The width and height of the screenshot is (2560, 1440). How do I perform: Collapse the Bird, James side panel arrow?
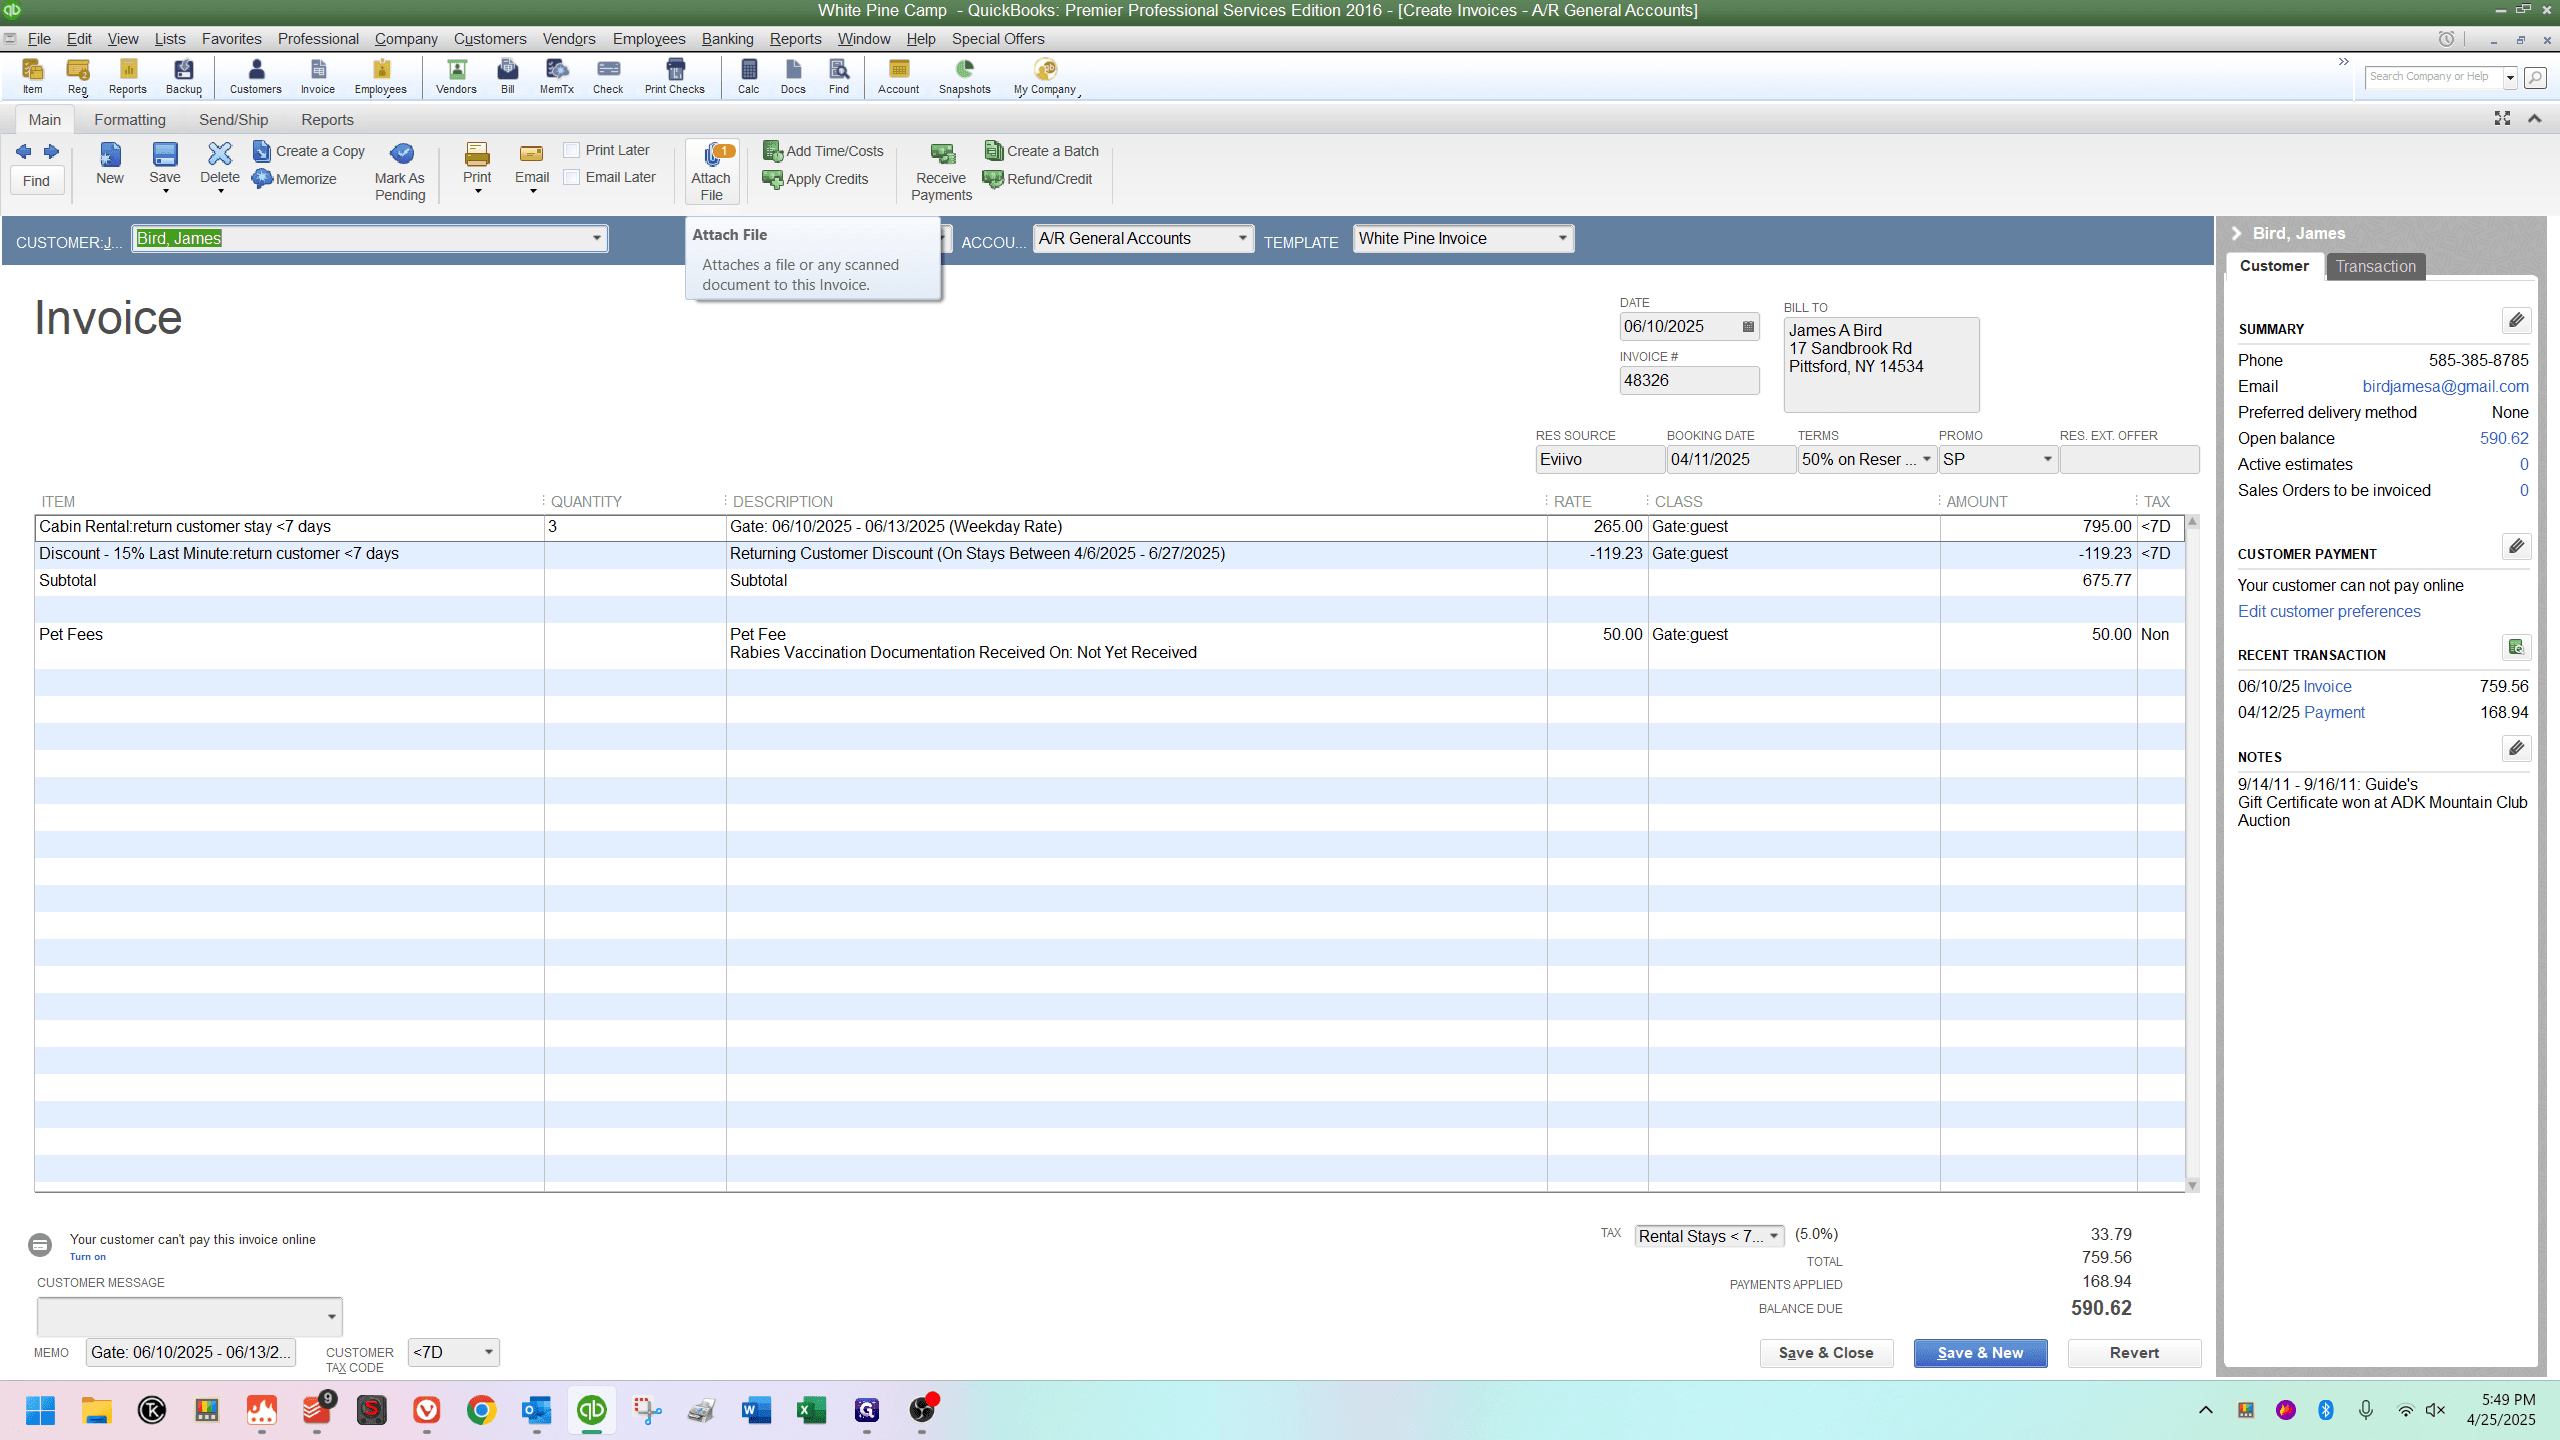[2237, 234]
